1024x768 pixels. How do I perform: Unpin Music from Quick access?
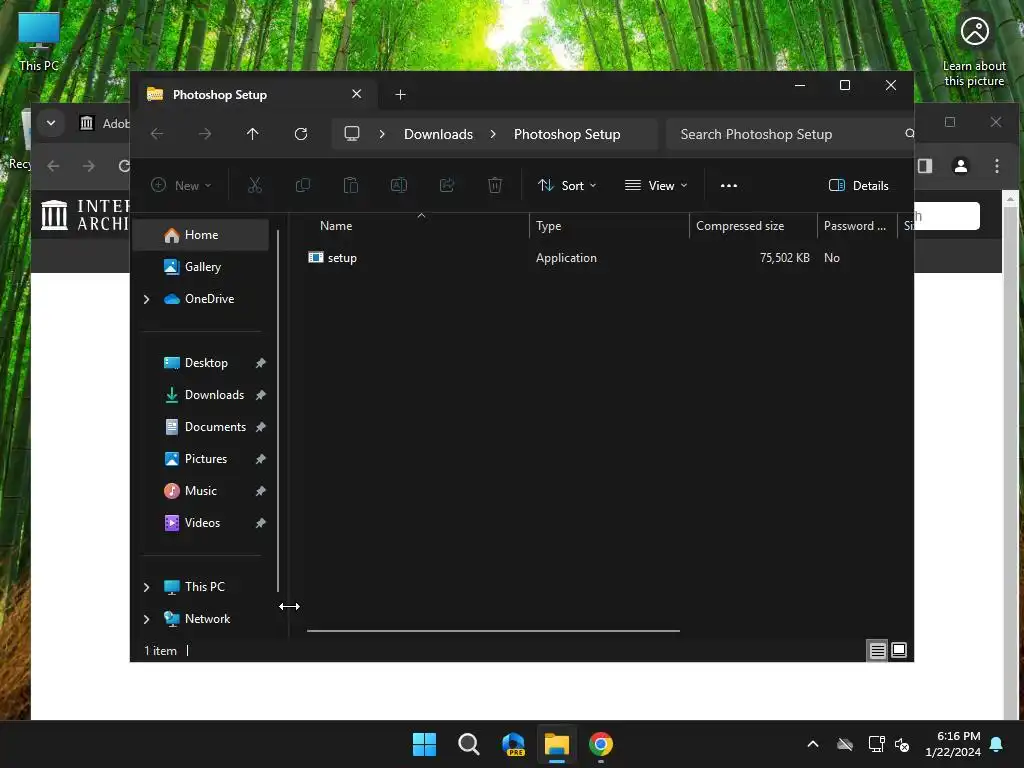coord(261,491)
